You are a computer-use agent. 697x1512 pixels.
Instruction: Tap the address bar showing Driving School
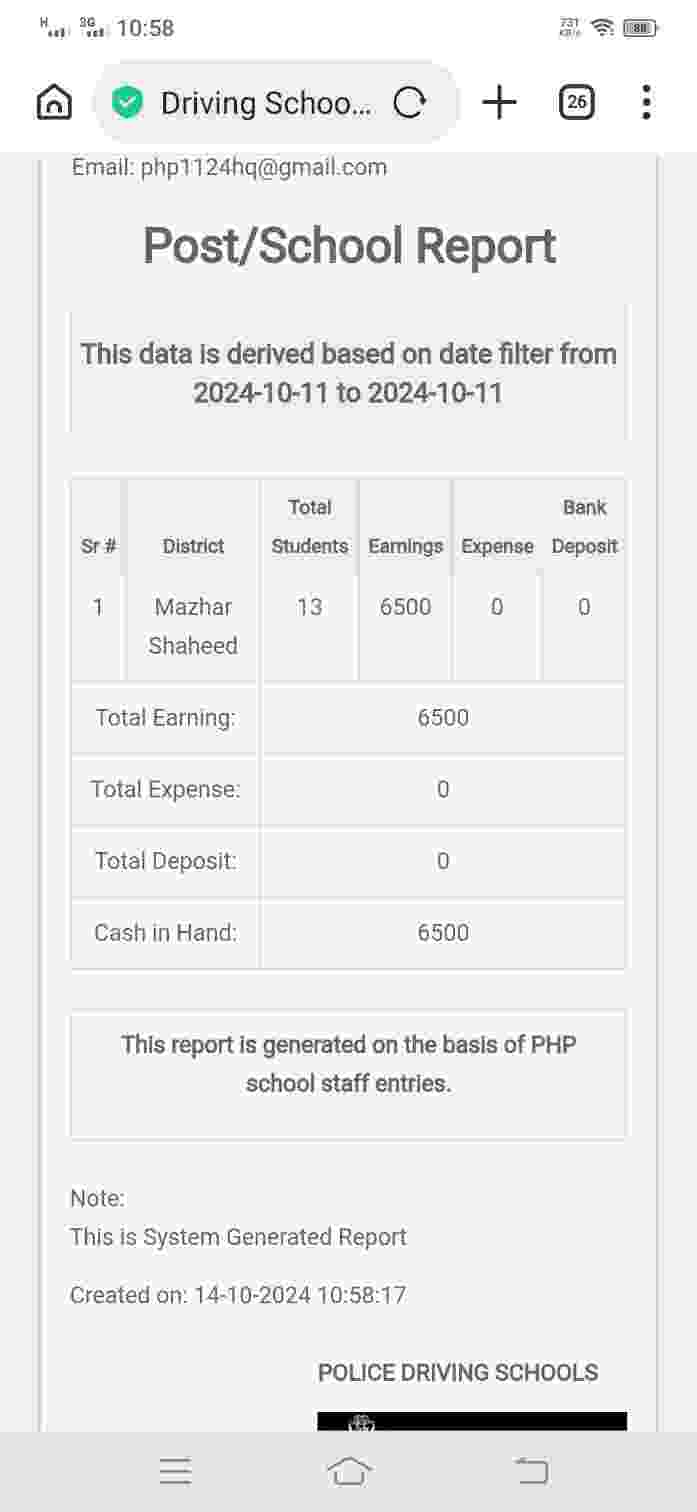[266, 102]
